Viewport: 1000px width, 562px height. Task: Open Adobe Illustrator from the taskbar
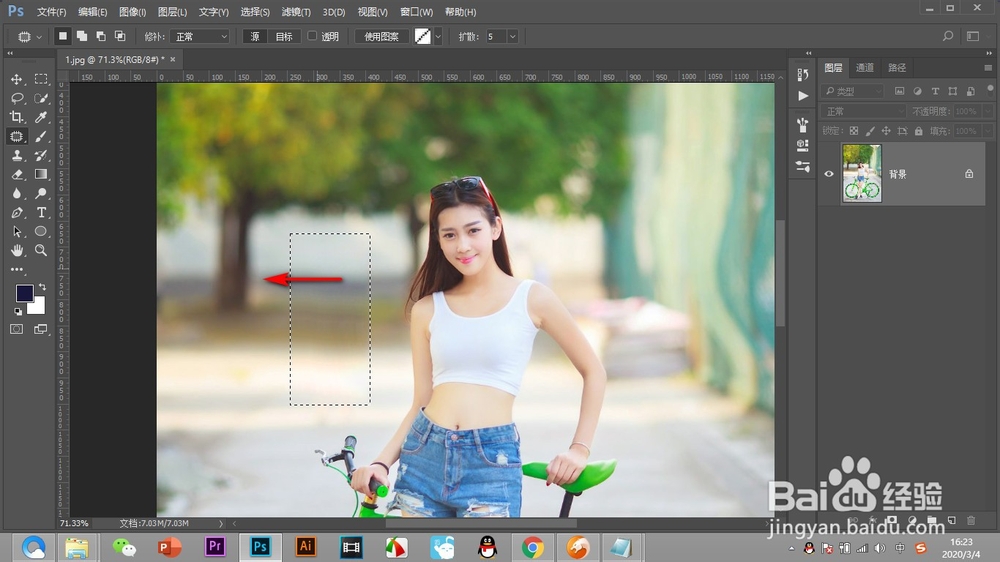point(305,547)
